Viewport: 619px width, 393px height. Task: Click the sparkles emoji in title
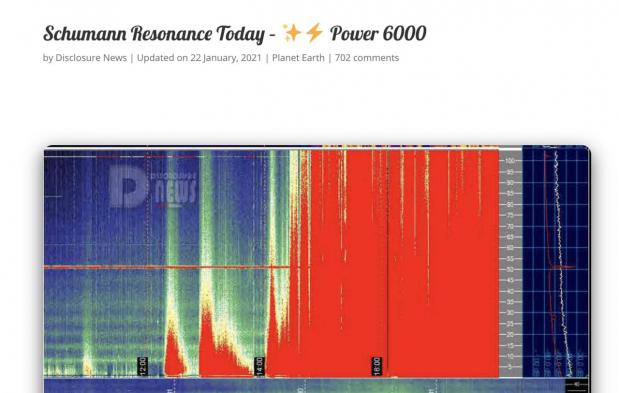pyautogui.click(x=292, y=32)
